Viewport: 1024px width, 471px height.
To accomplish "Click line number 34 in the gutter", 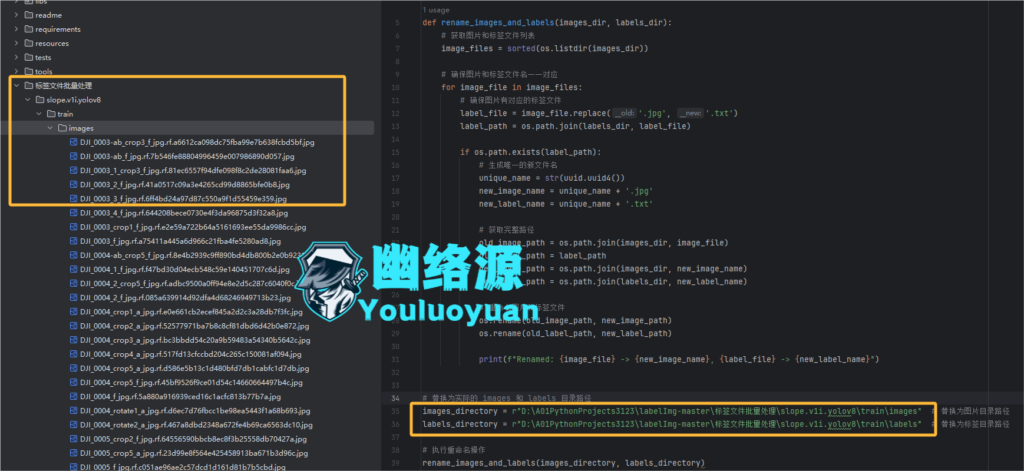I will coord(395,398).
